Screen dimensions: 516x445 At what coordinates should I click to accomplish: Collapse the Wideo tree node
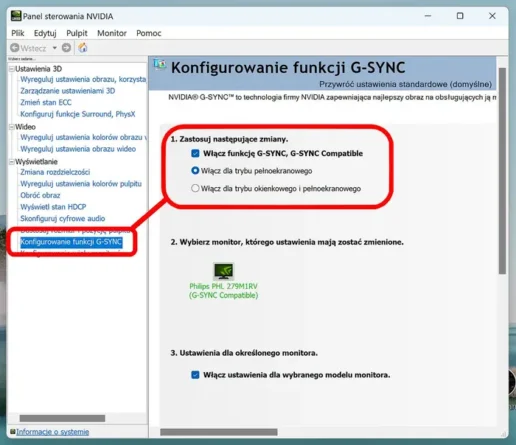(x=12, y=127)
